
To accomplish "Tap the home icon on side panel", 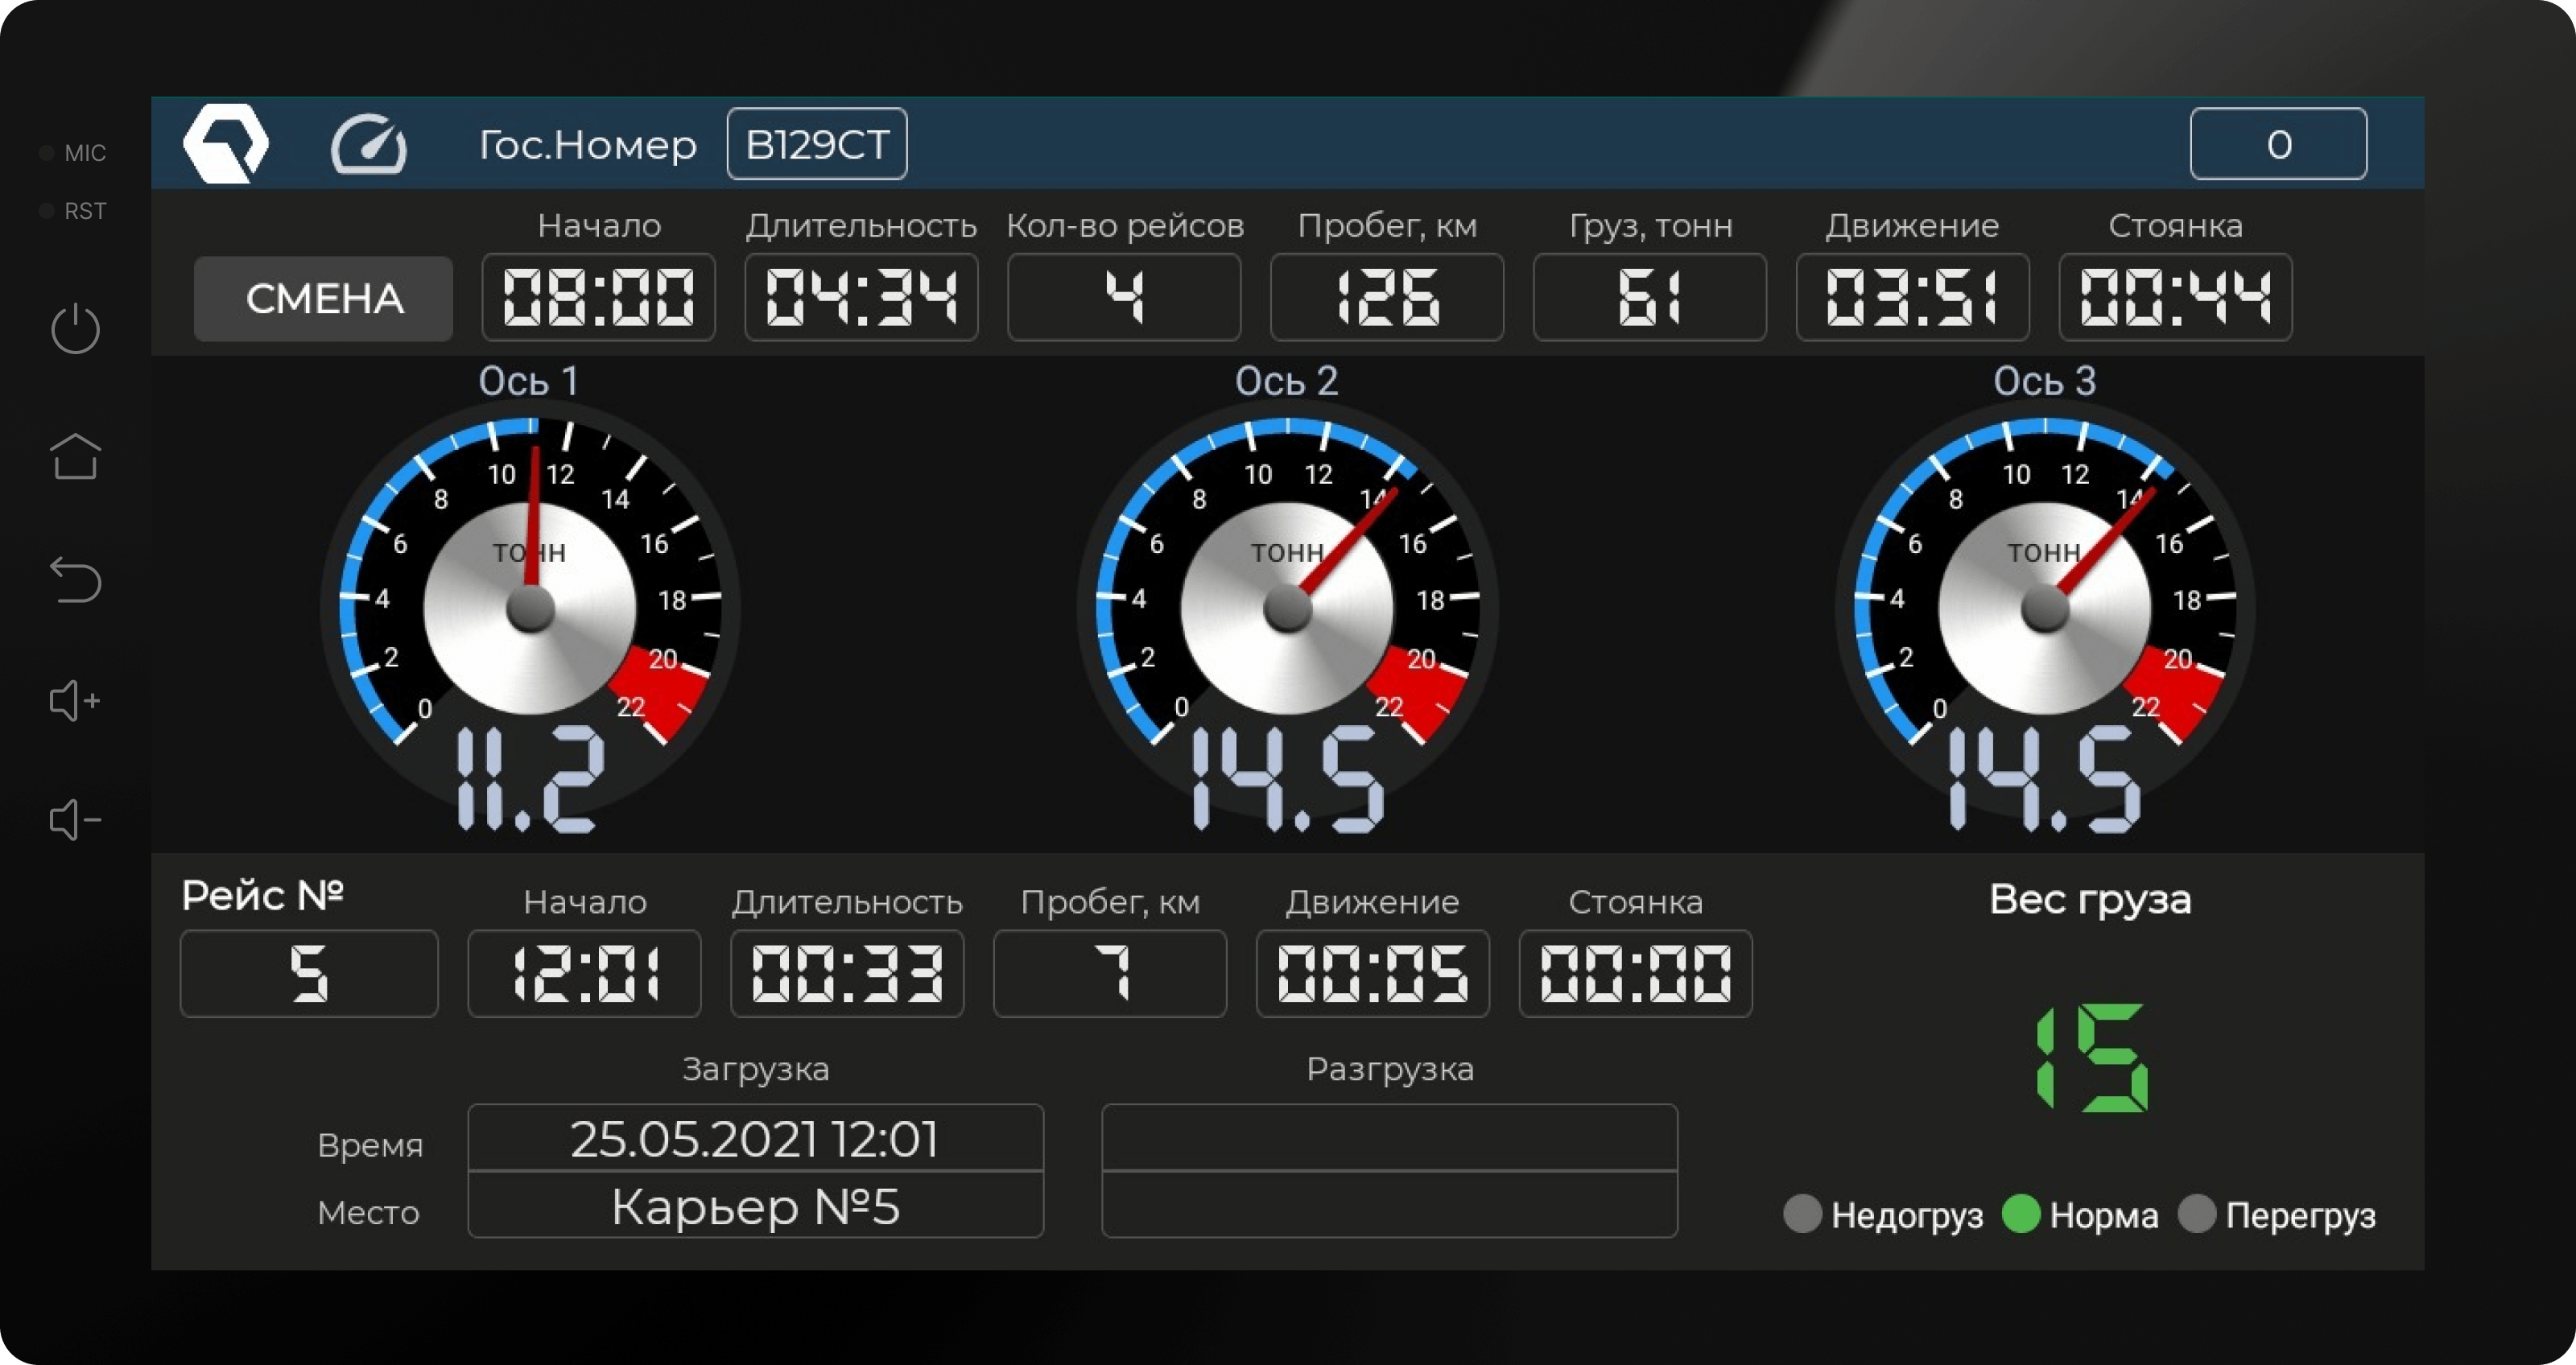I will coord(76,457).
